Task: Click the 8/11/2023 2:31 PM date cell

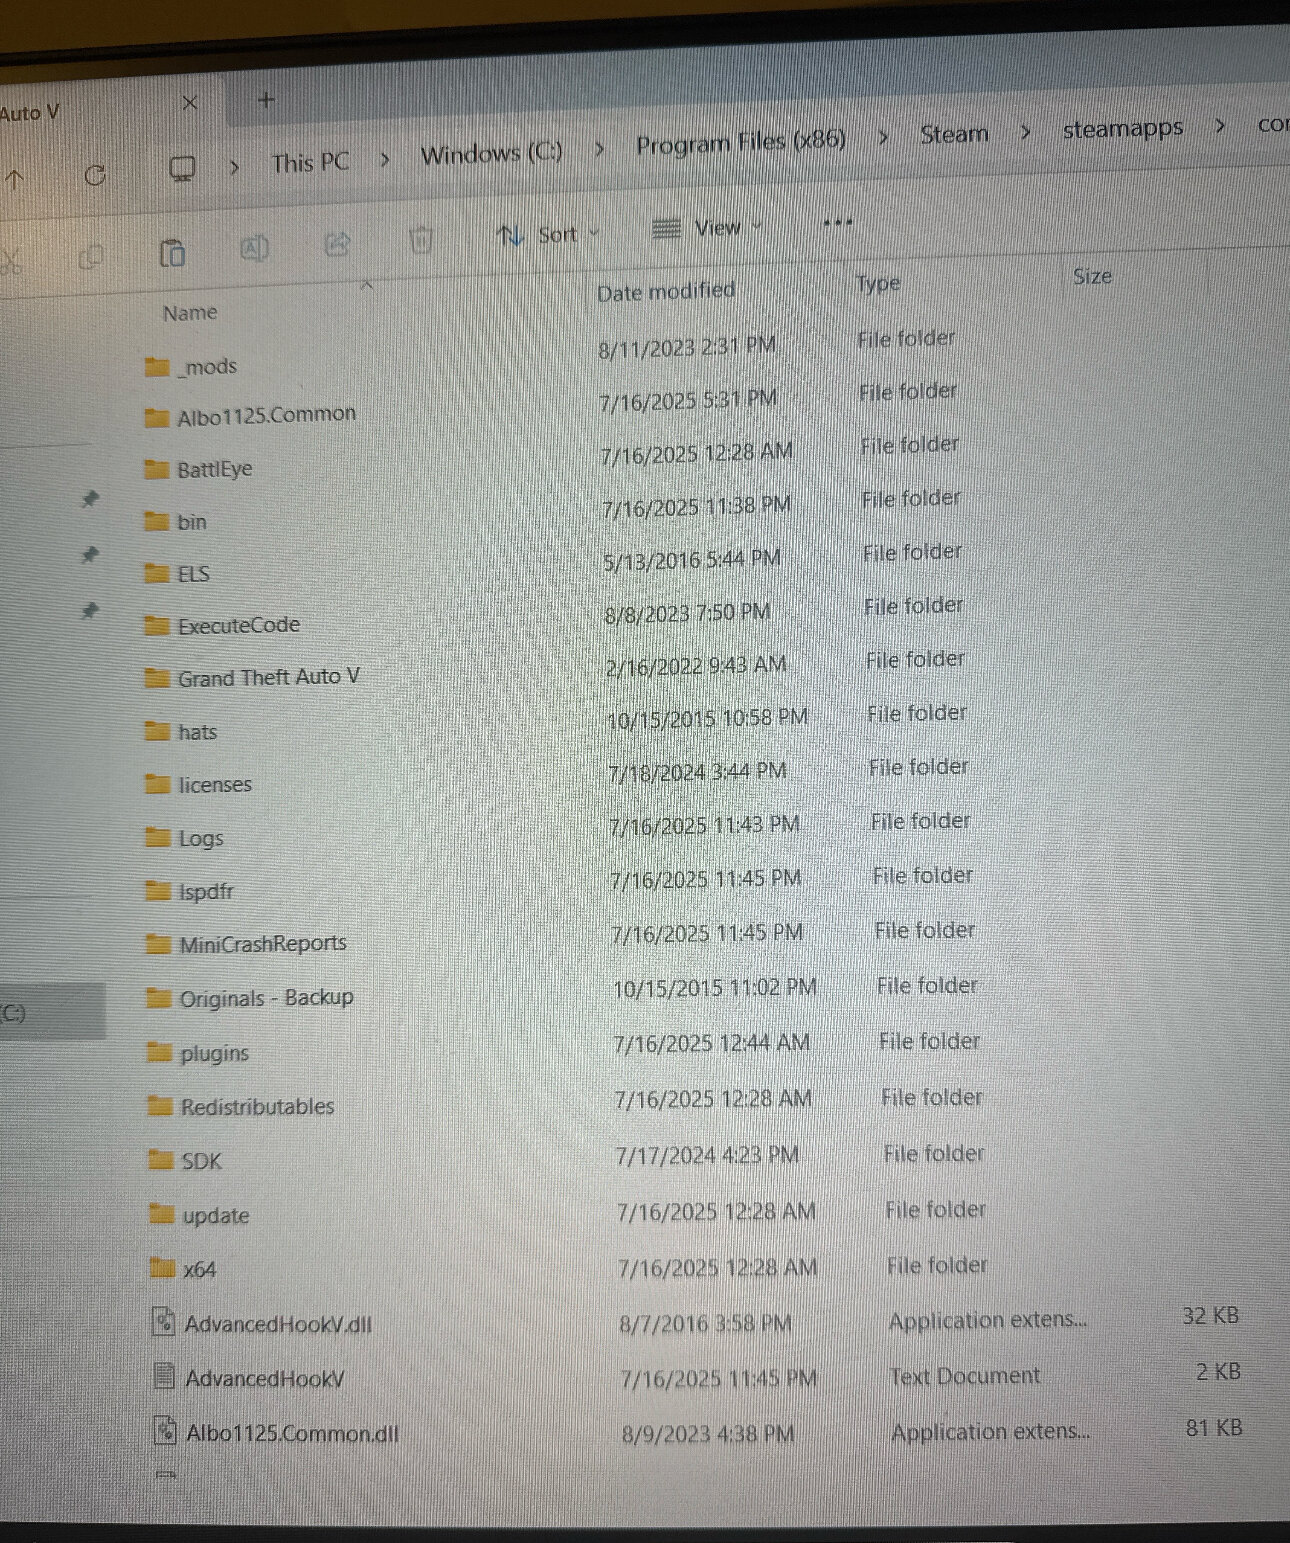Action: click(x=687, y=347)
